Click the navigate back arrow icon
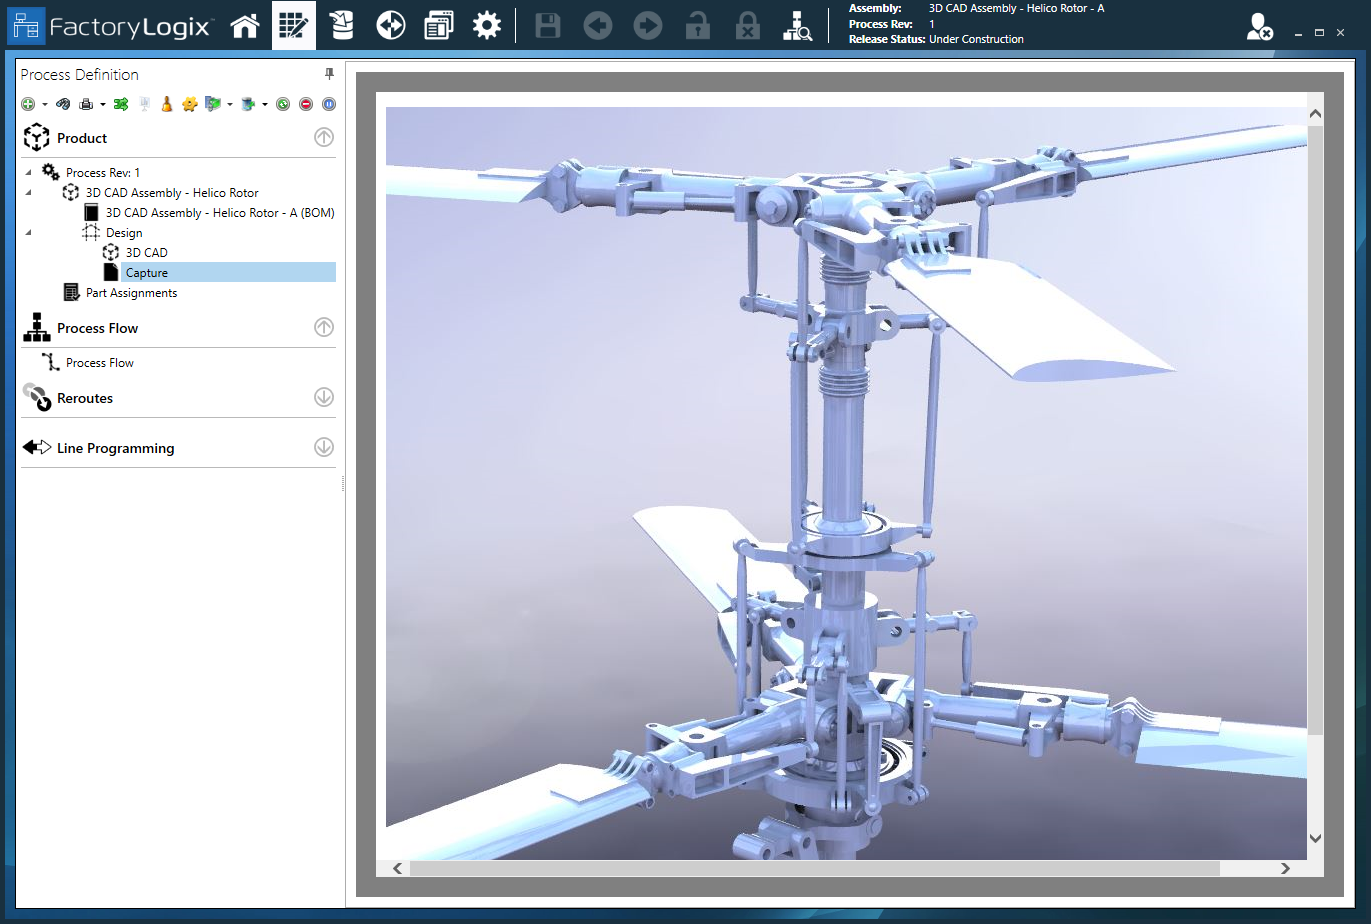Viewport: 1371px width, 924px height. [x=597, y=26]
